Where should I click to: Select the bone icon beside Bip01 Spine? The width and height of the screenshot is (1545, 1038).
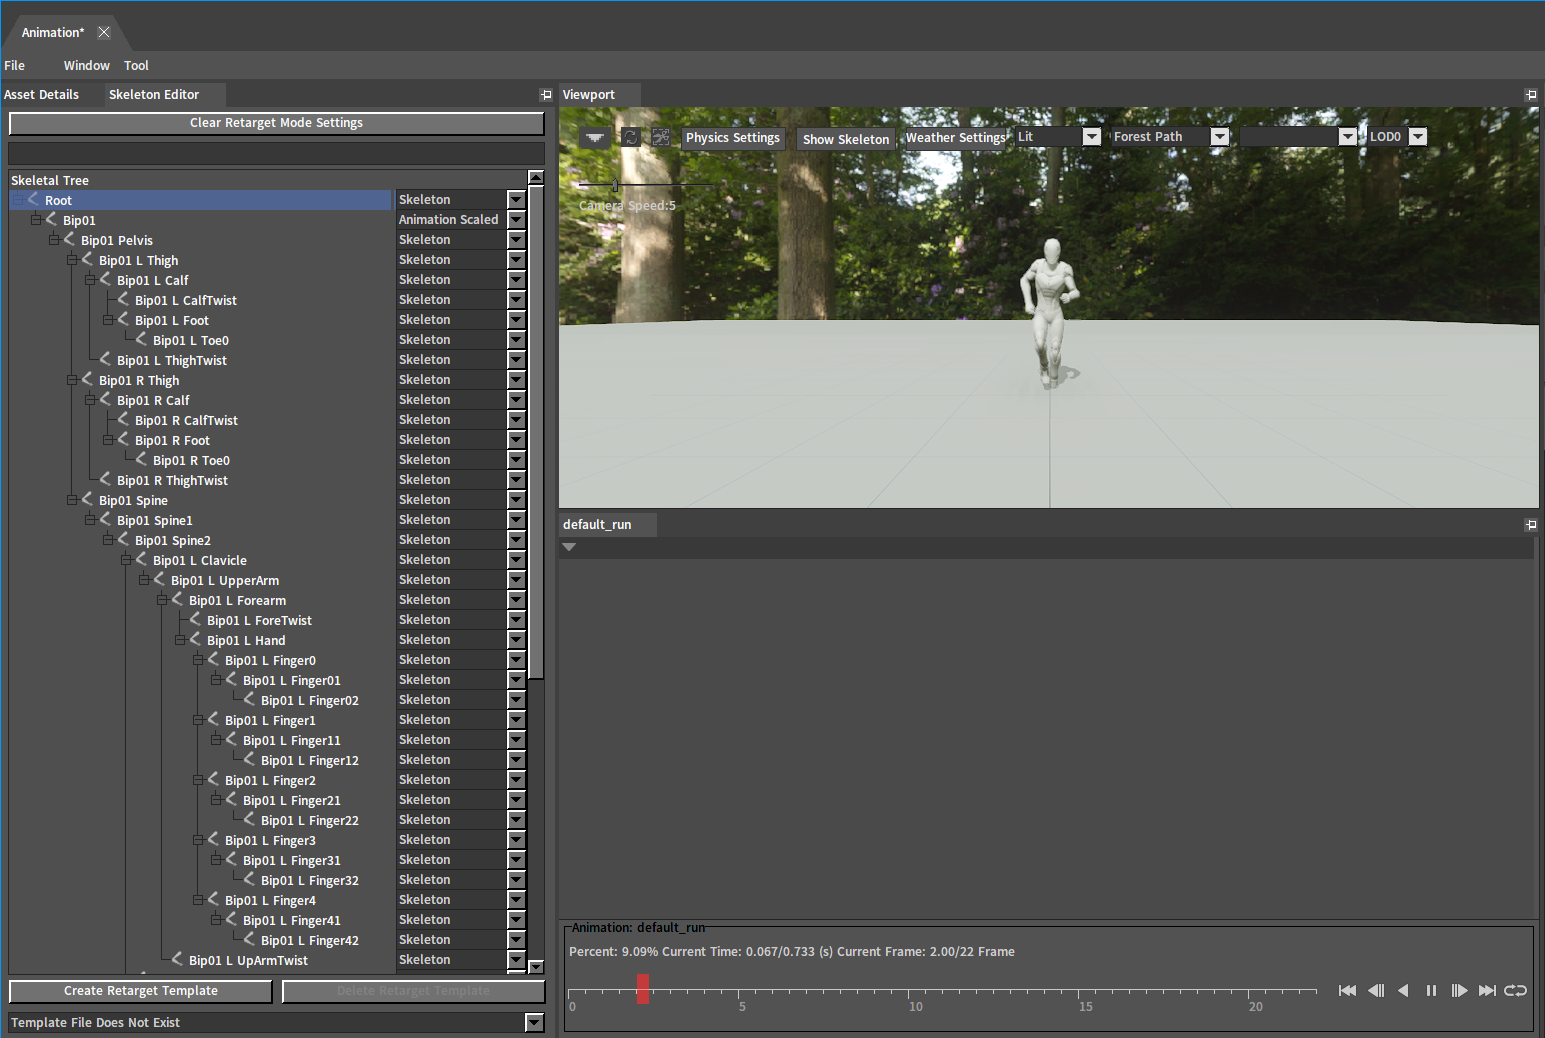(x=87, y=499)
